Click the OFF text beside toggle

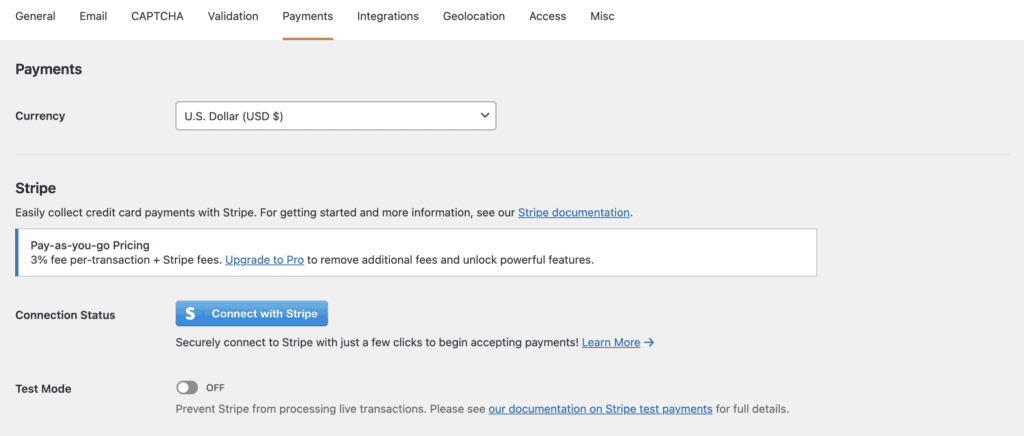(x=215, y=388)
